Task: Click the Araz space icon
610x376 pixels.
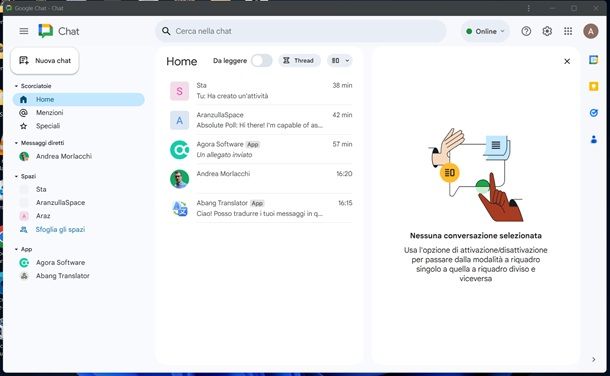Action: click(x=24, y=216)
